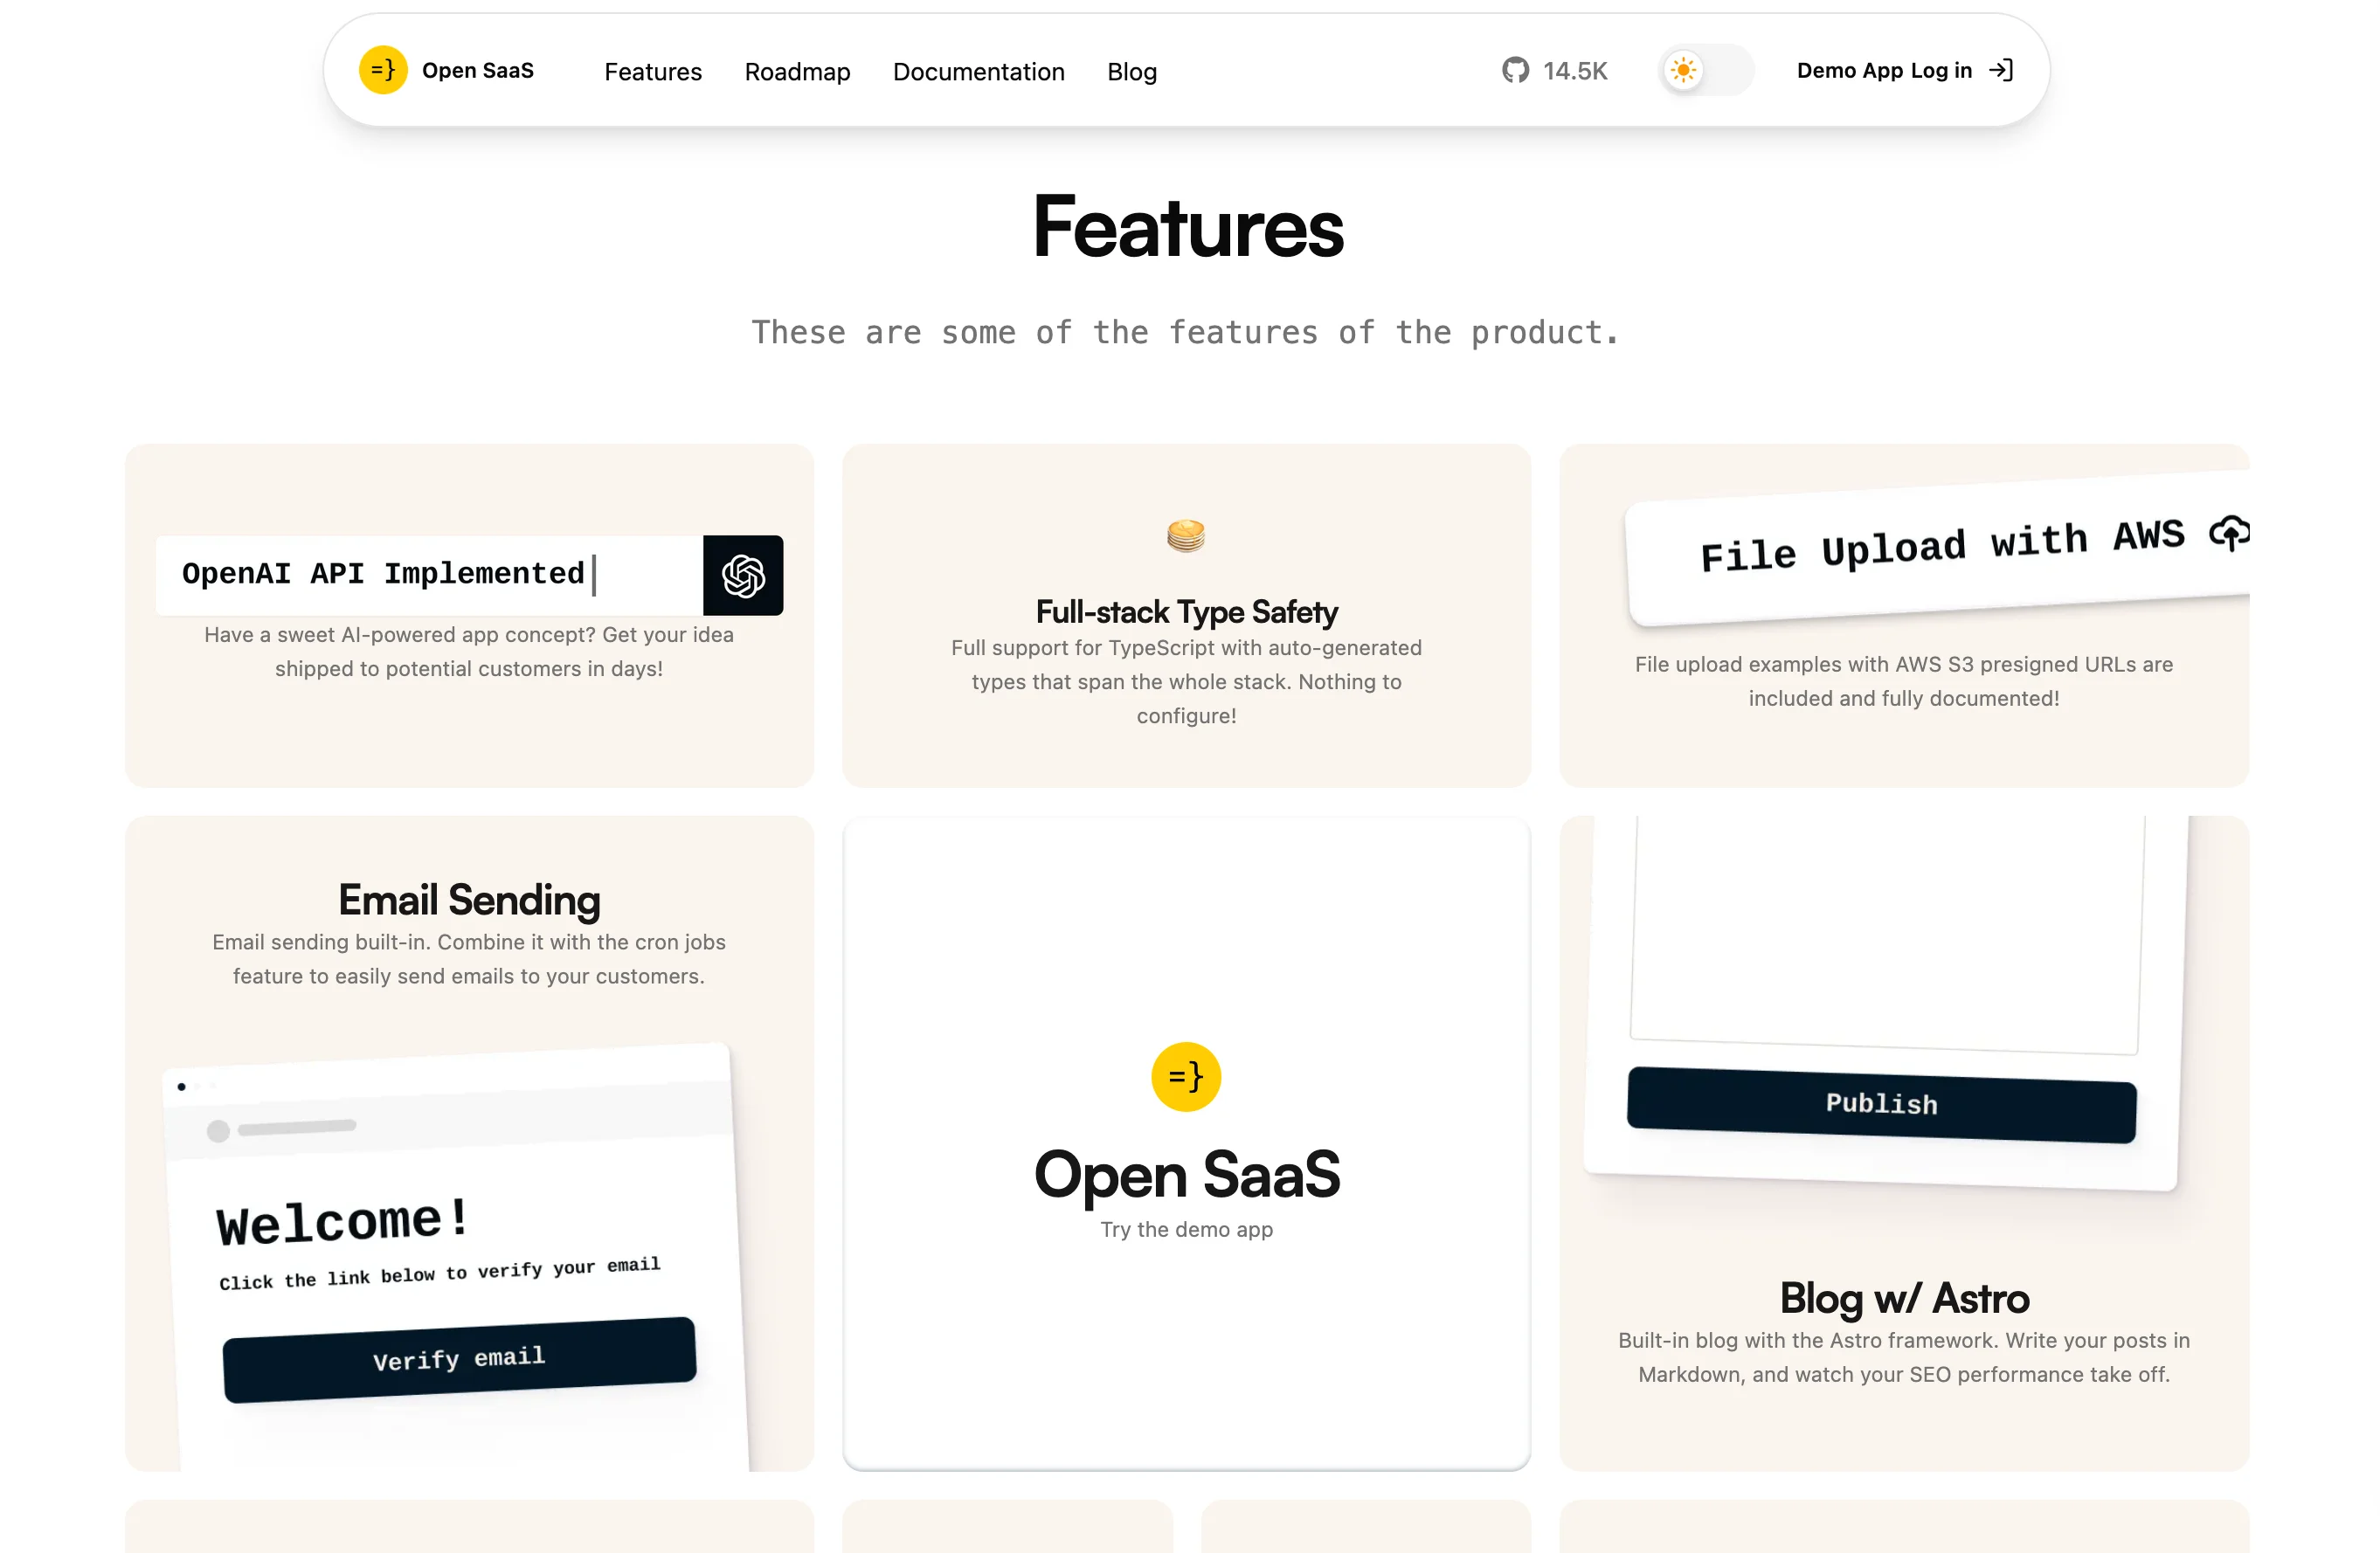Image resolution: width=2380 pixels, height=1553 pixels.
Task: Click the AWS S3 presigned URLs description
Action: pyautogui.click(x=1904, y=681)
